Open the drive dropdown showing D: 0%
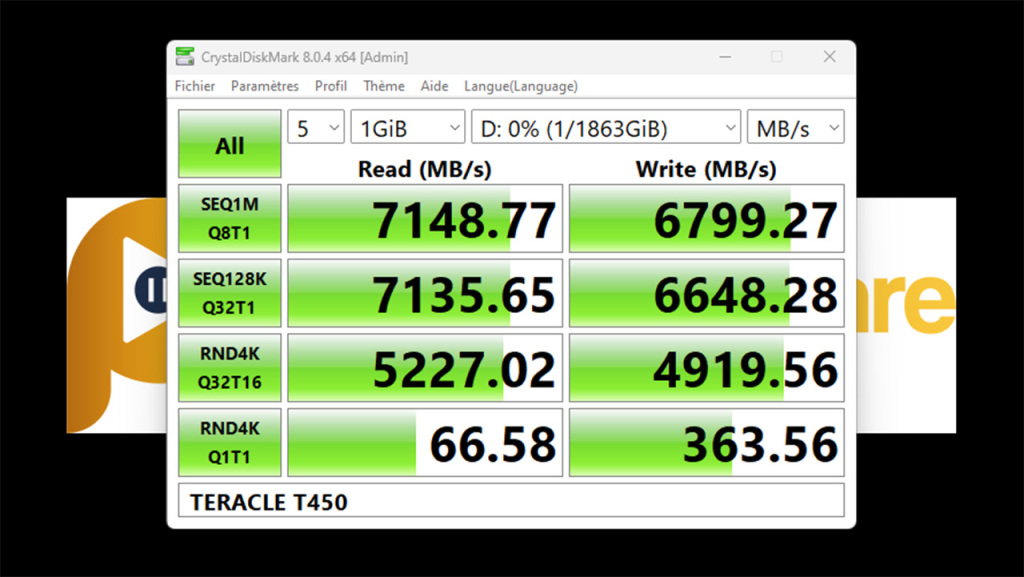The image size is (1024, 577). coord(606,127)
